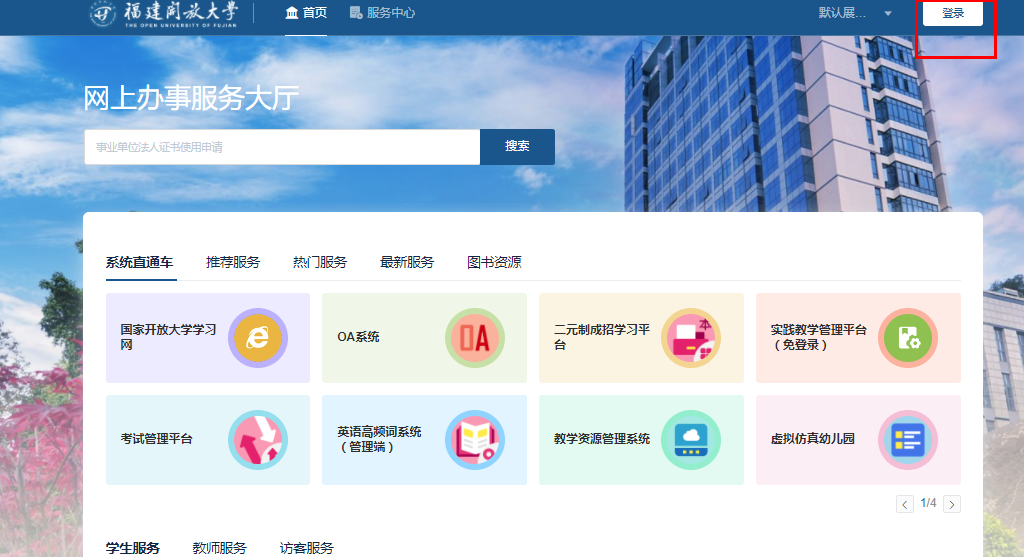Image resolution: width=1024 pixels, height=557 pixels.
Task: Click the 考试管理平台 icon
Action: [258, 440]
